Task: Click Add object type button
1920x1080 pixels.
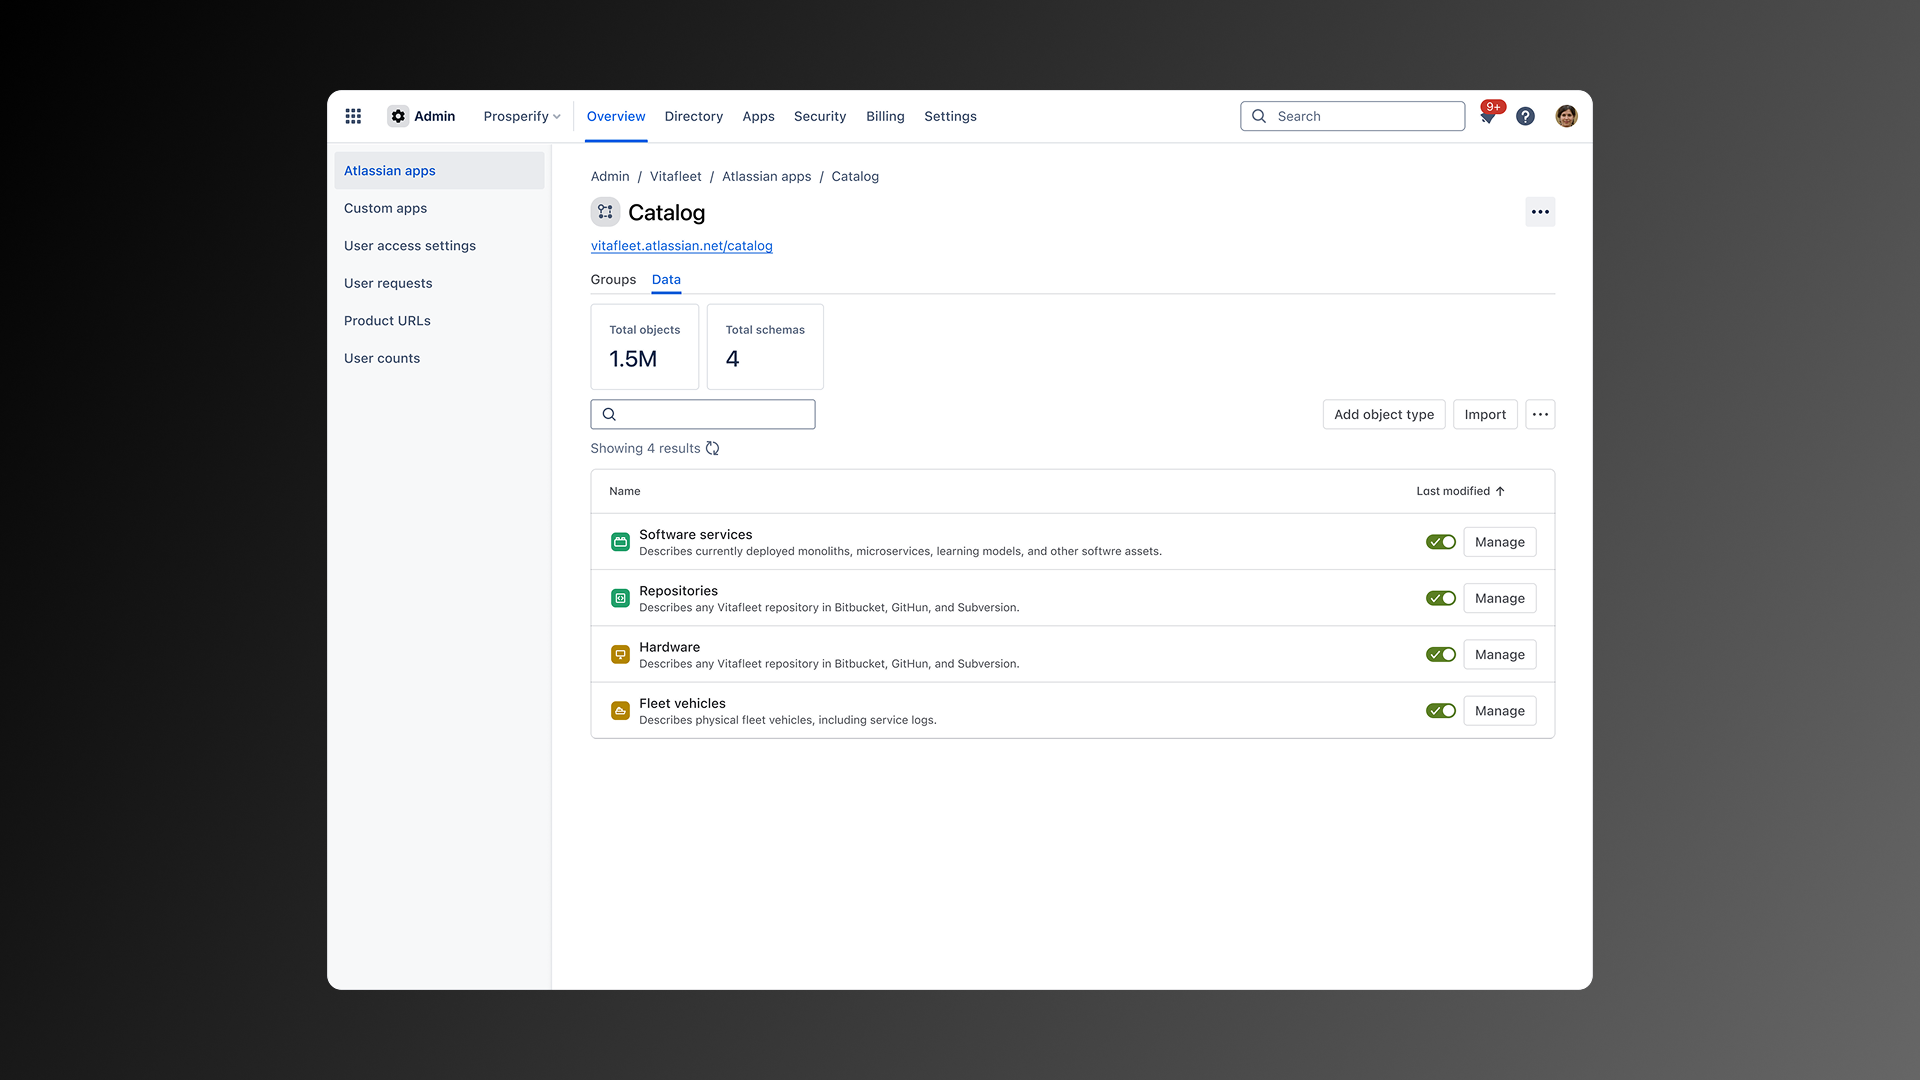Action: tap(1383, 414)
